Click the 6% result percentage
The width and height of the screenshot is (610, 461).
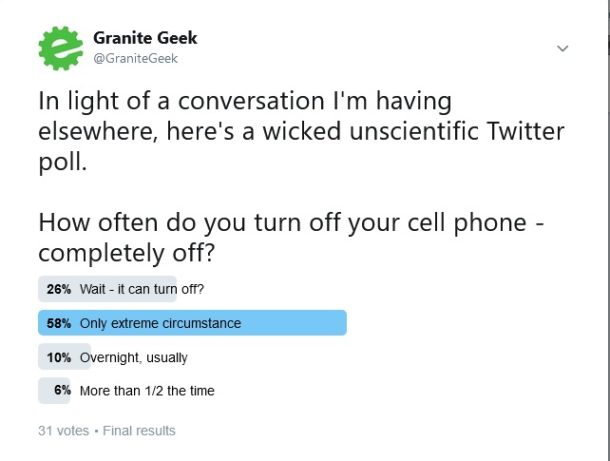click(x=62, y=391)
